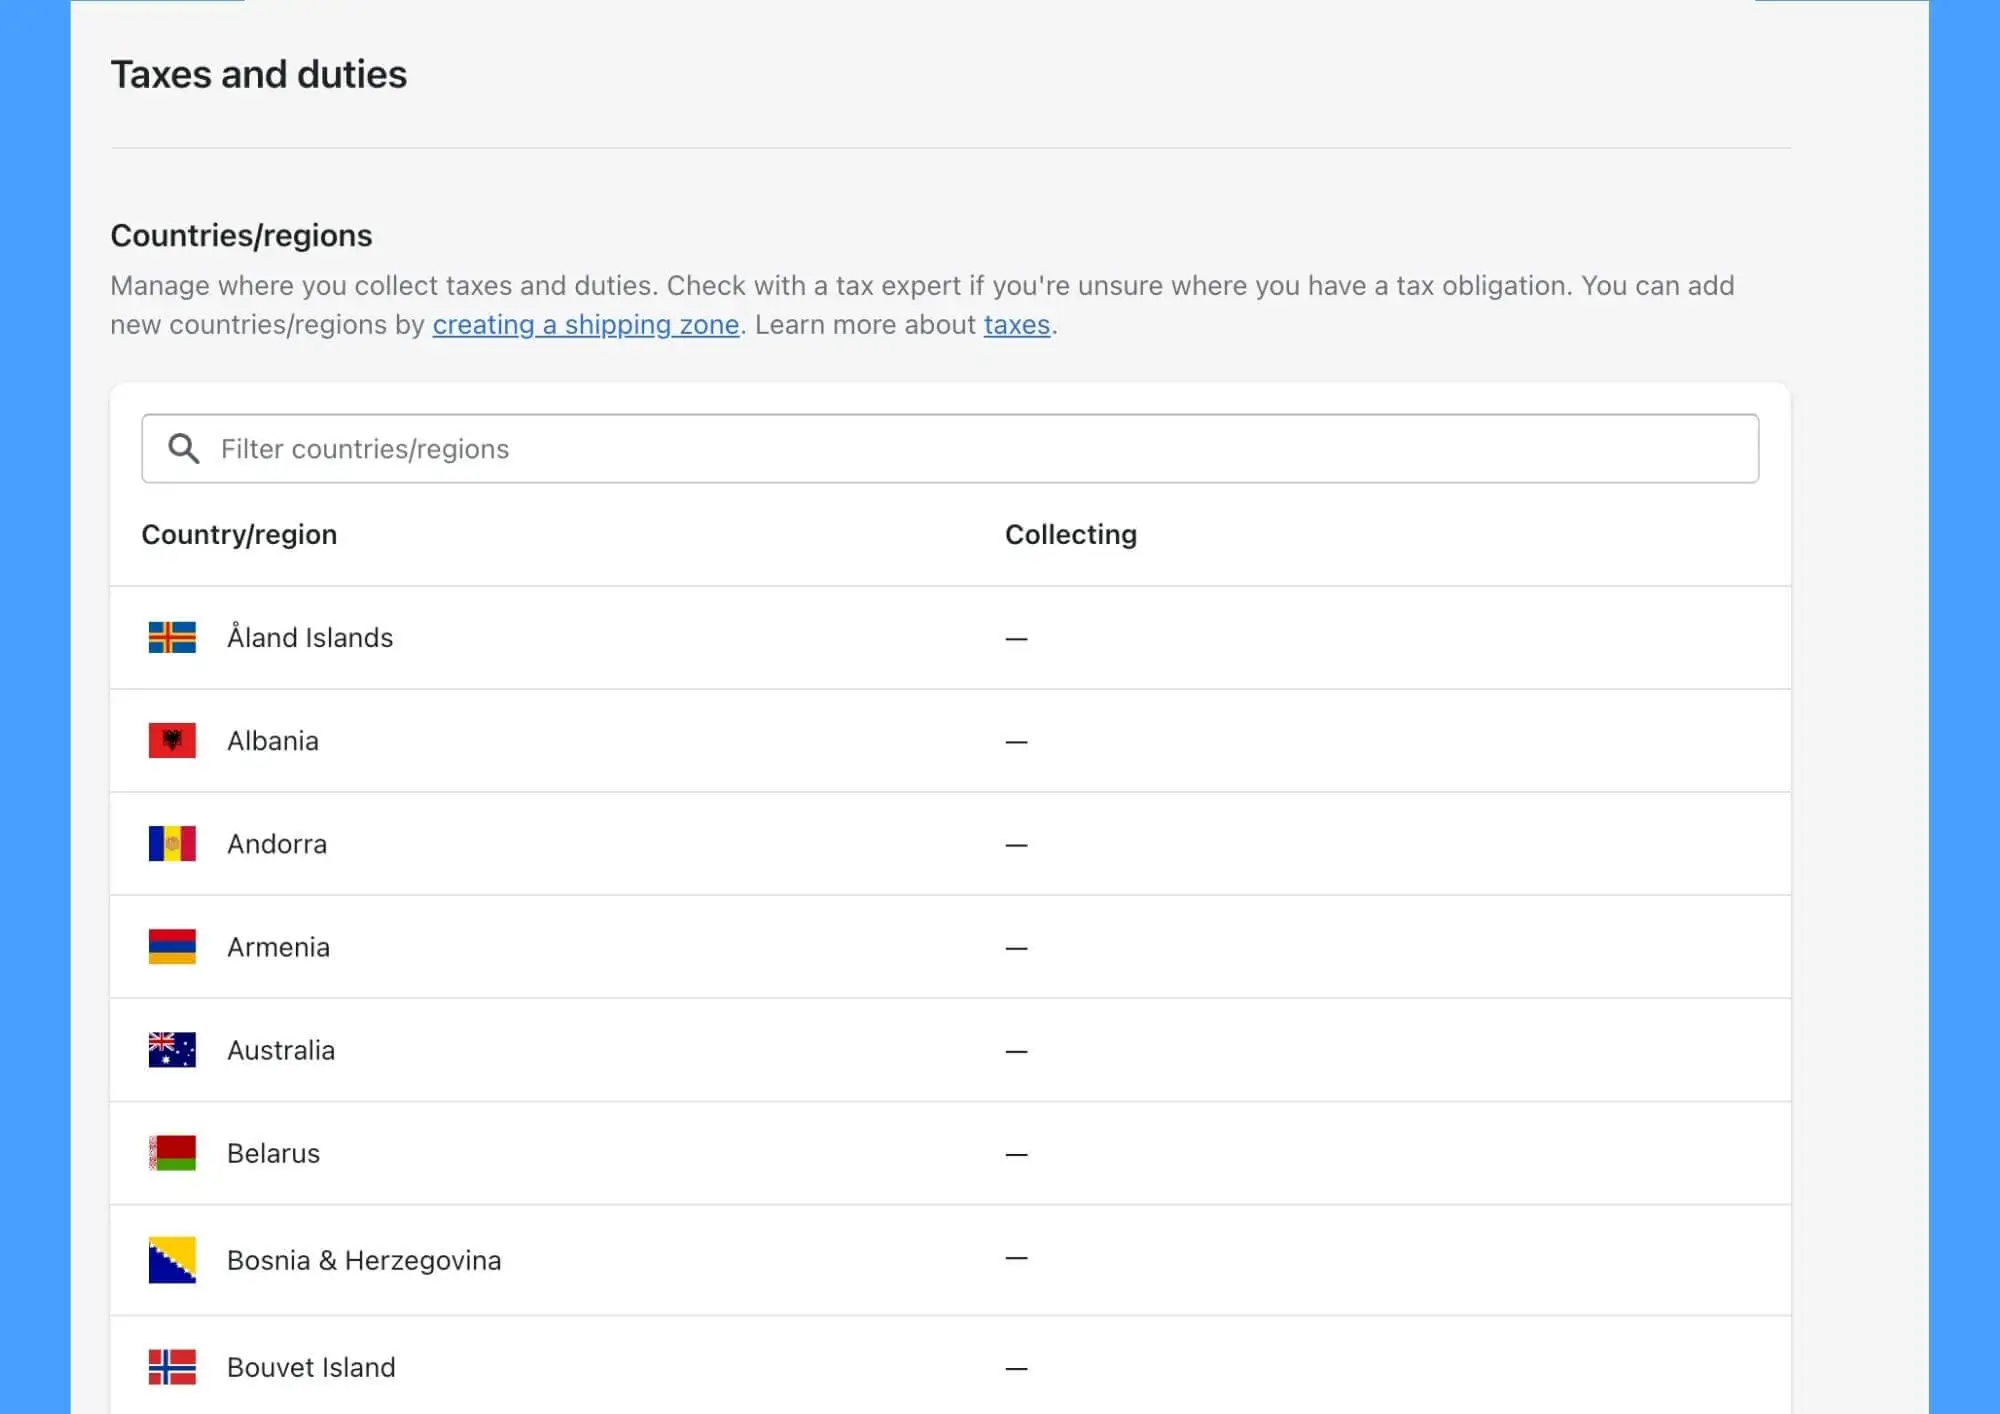Click the Bosnia & Herzegovina flag icon

tap(172, 1259)
